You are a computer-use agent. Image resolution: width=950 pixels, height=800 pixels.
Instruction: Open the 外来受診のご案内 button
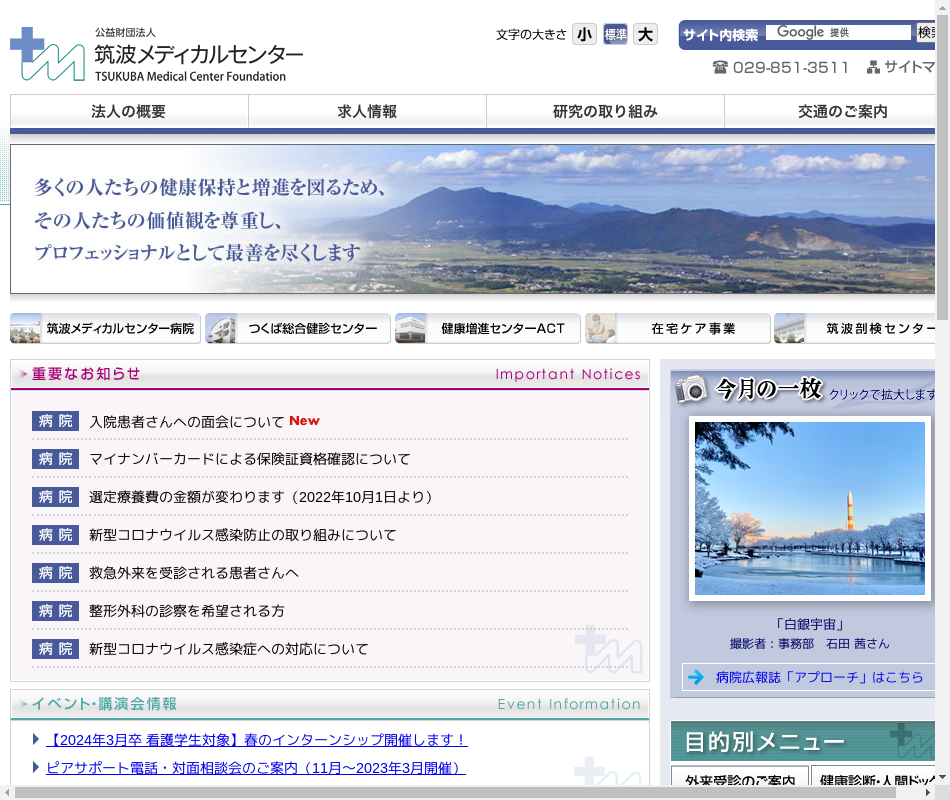click(739, 780)
